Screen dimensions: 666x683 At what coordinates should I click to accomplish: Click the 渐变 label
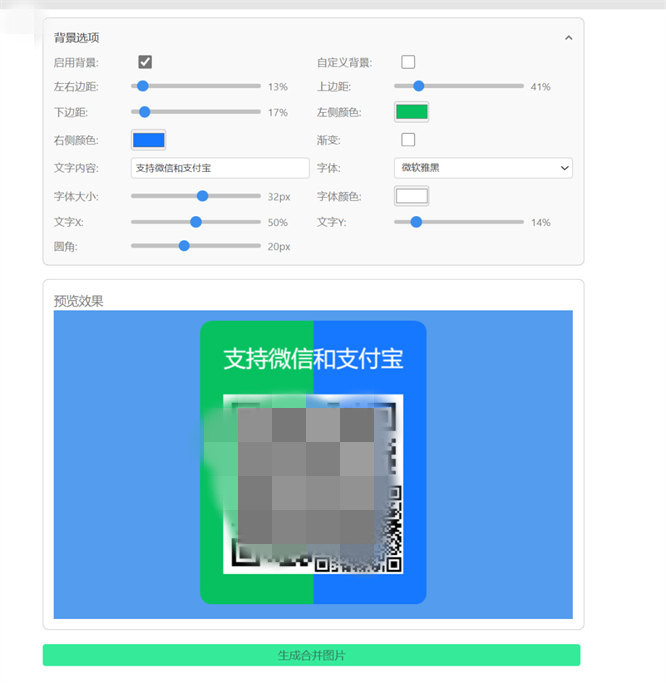tap(329, 140)
